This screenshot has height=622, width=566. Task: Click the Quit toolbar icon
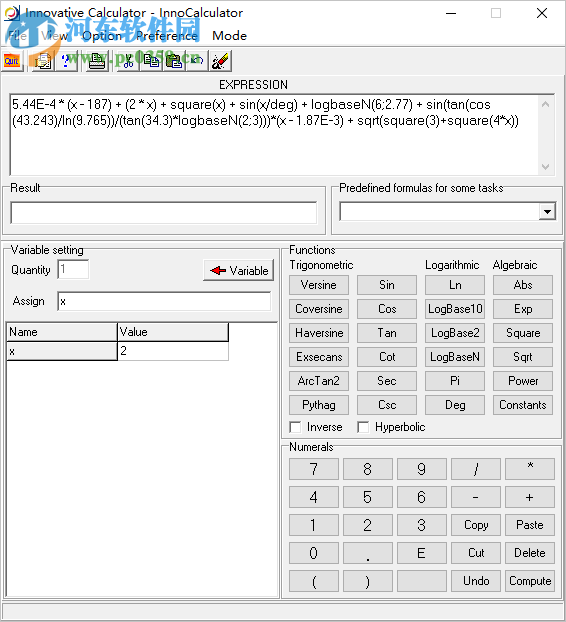[12, 61]
